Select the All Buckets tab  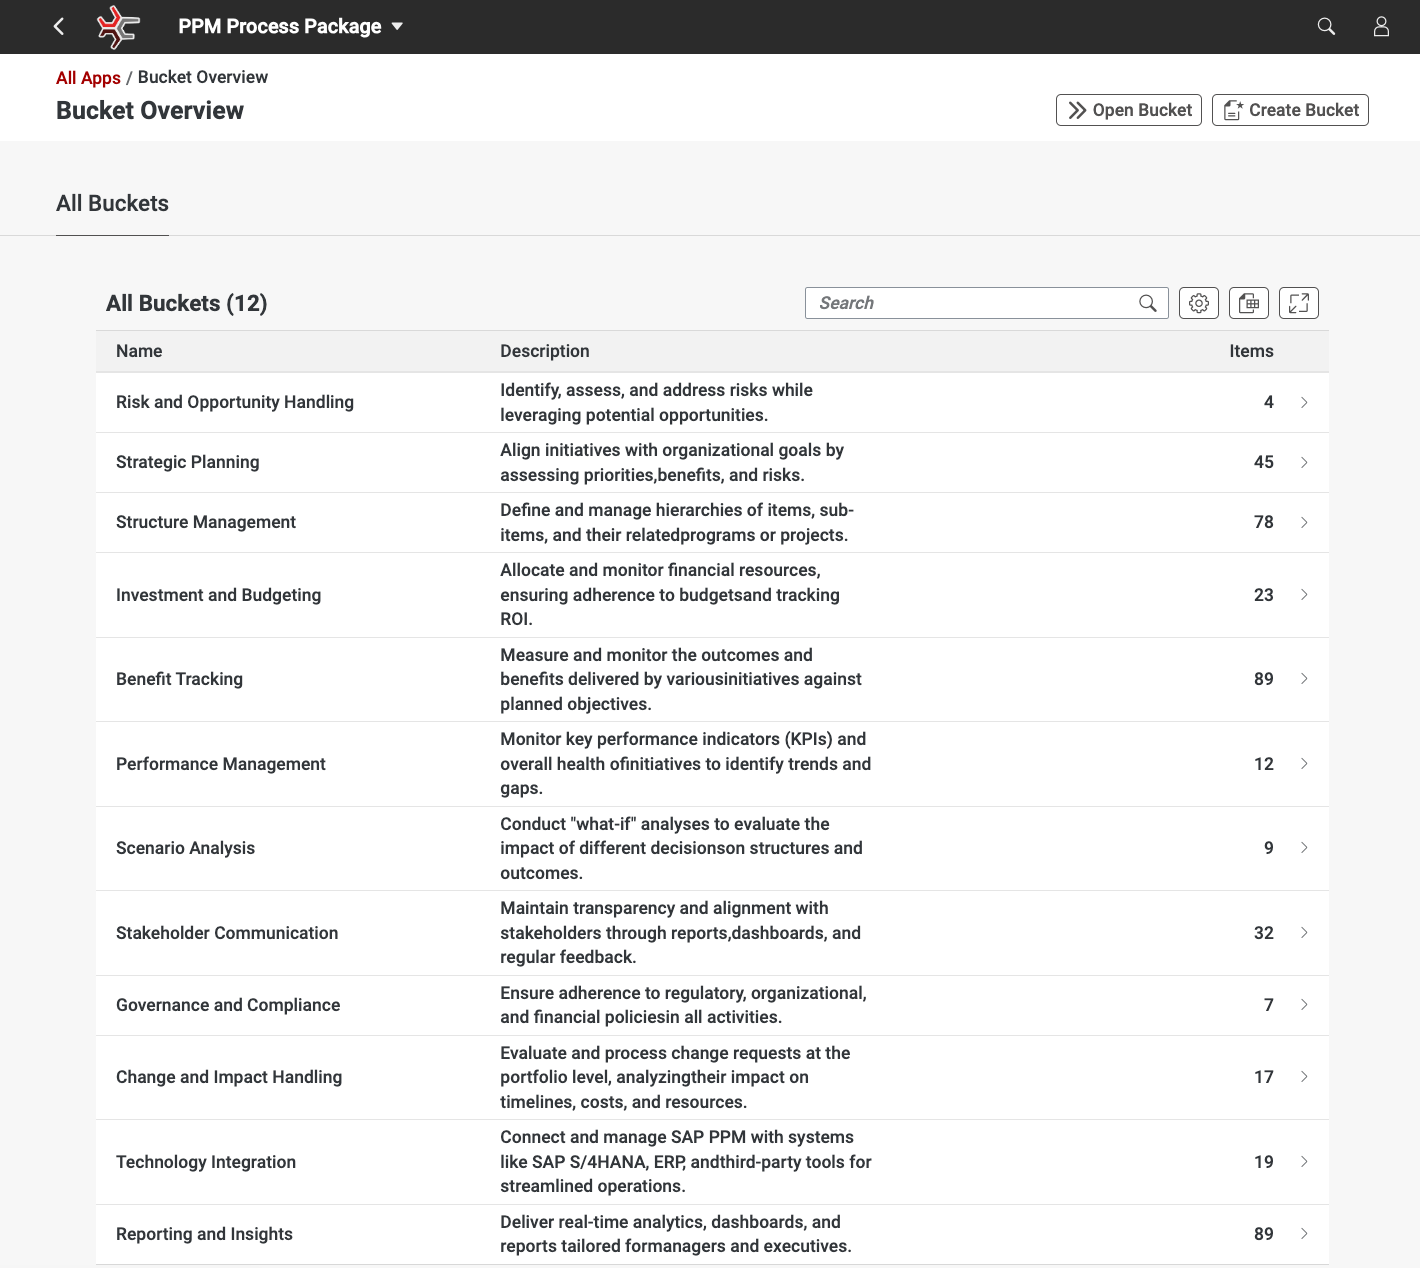[112, 204]
